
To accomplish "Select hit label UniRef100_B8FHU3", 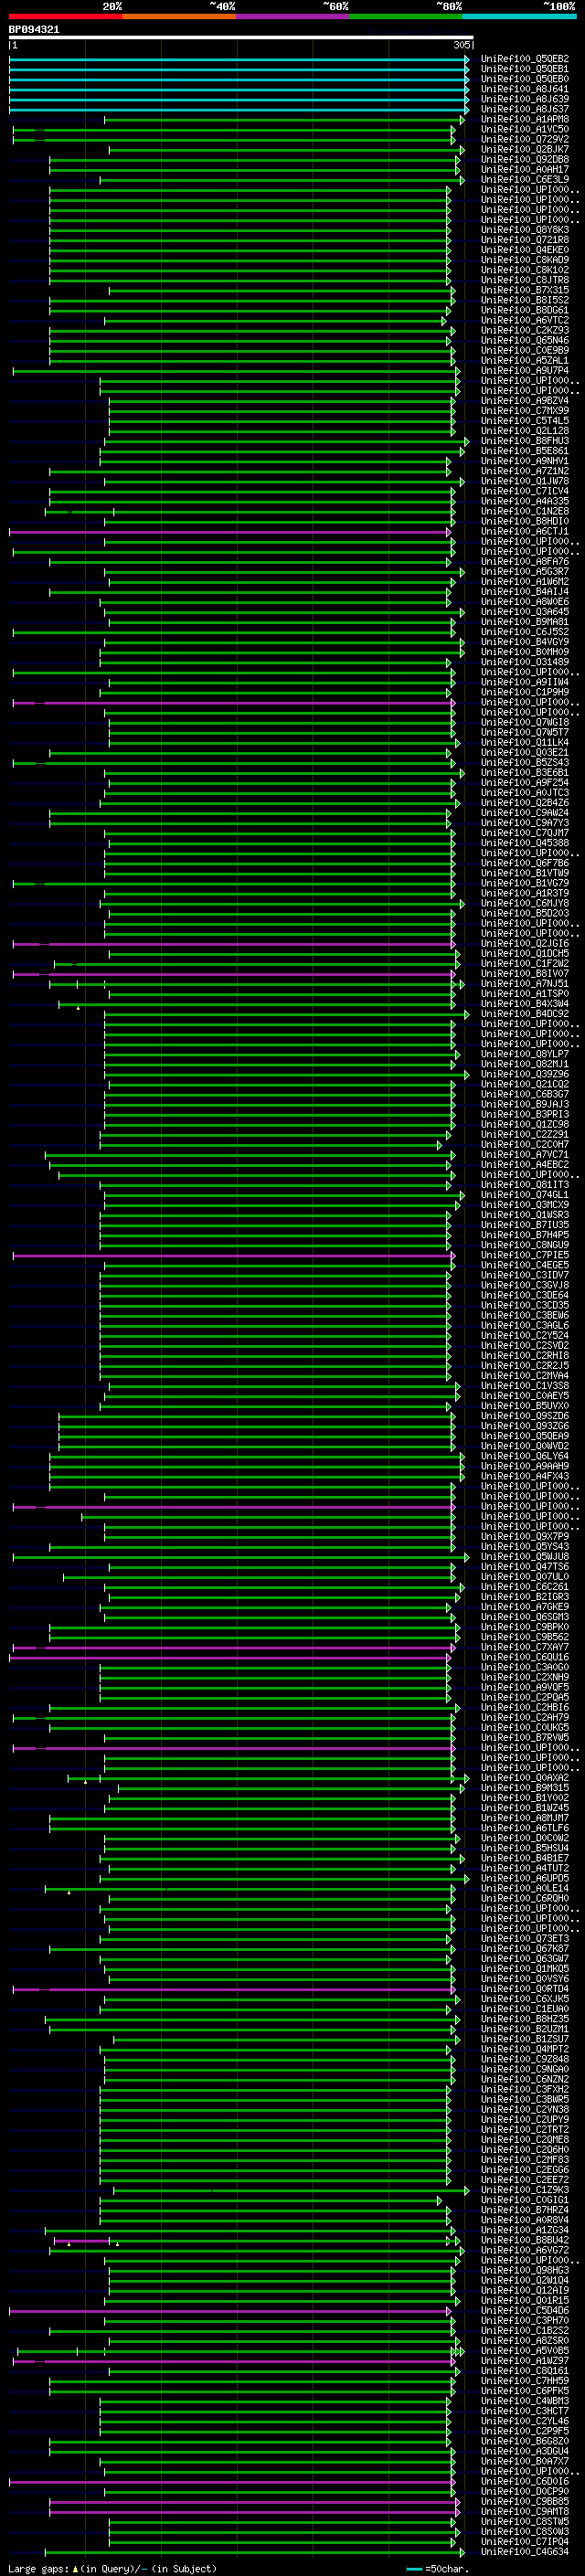I will pyautogui.click(x=525, y=441).
